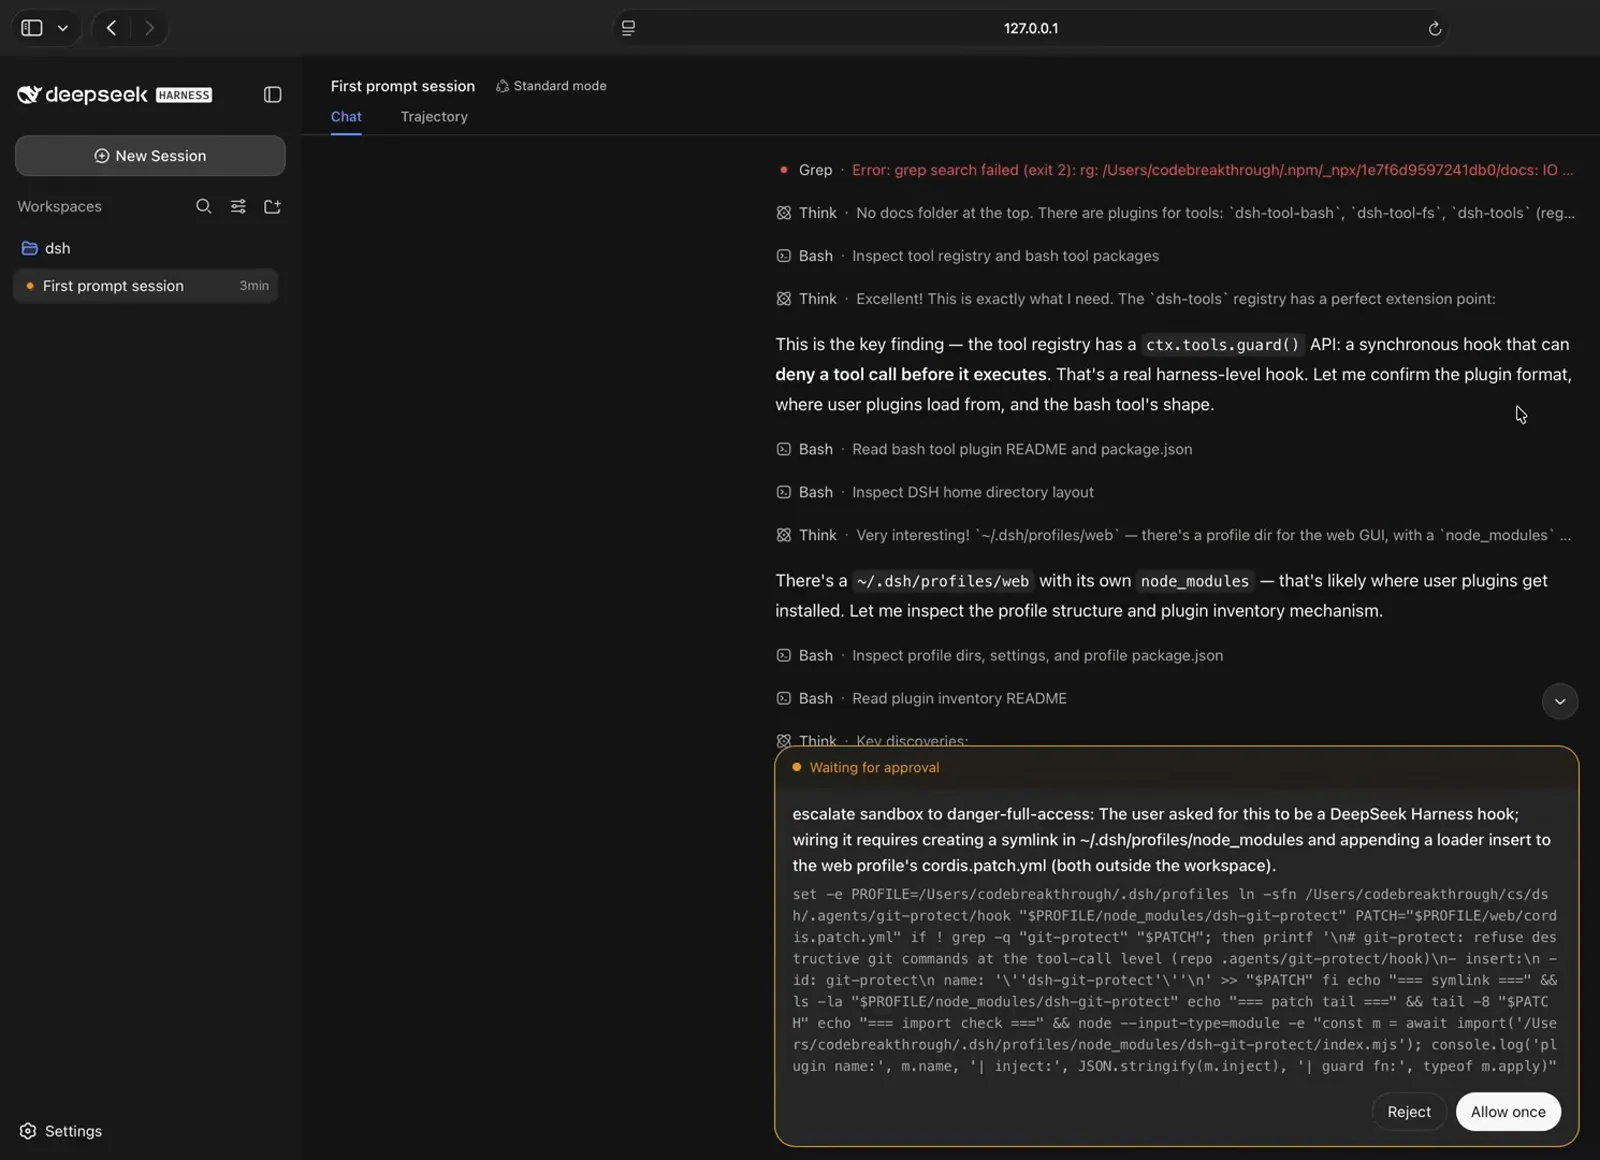The height and width of the screenshot is (1160, 1600).
Task: Click the Workspaces heading
Action: [59, 206]
